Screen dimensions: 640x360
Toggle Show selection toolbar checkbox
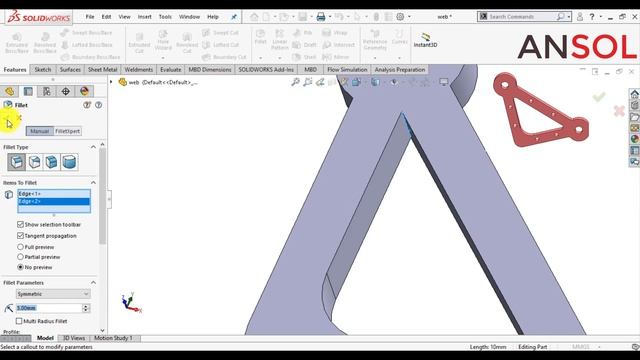(x=20, y=224)
